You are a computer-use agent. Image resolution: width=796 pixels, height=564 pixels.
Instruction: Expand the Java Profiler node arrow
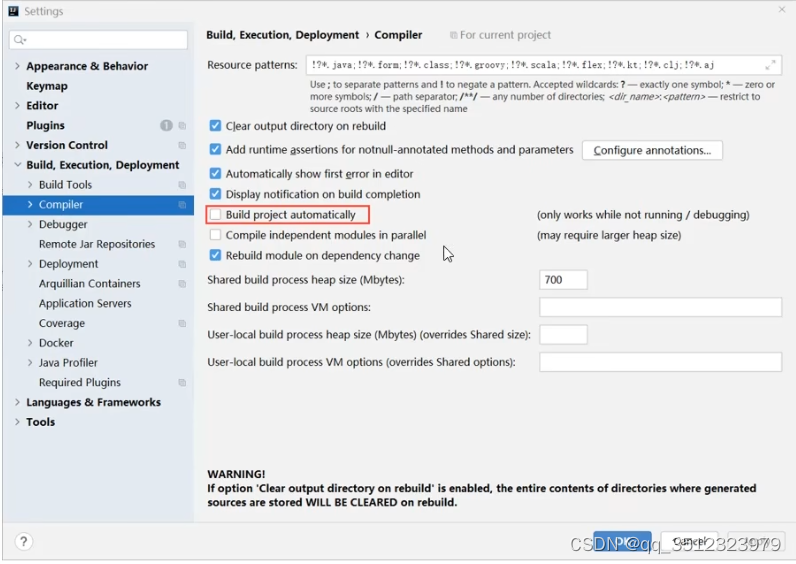click(x=30, y=363)
